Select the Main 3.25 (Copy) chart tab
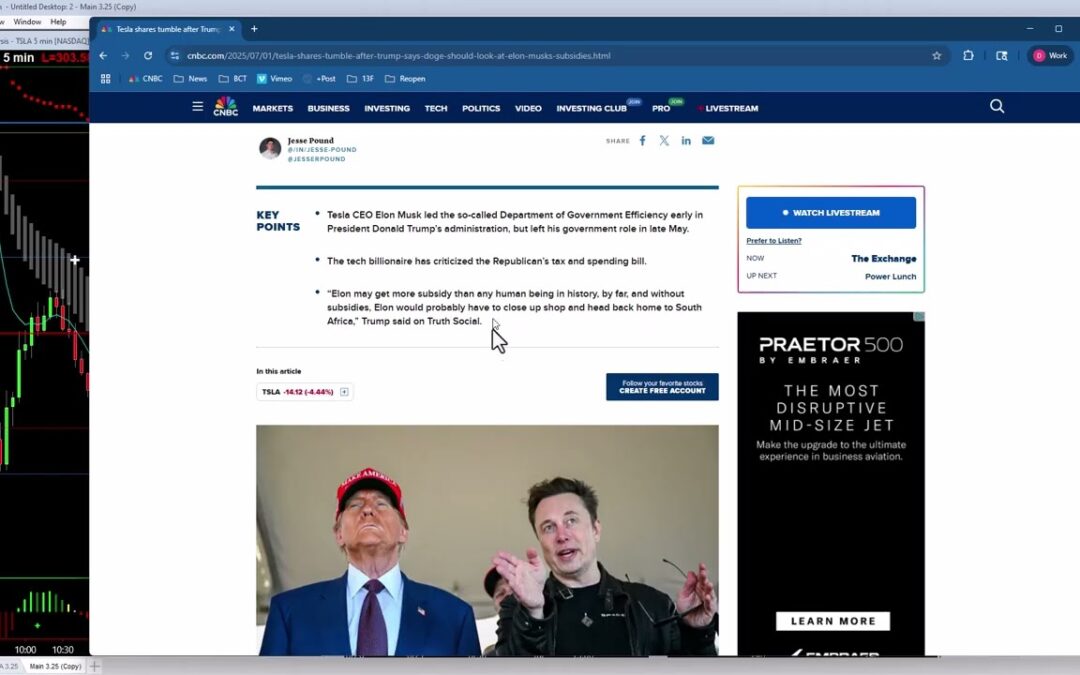Image resolution: width=1080 pixels, height=675 pixels. pyautogui.click(x=55, y=666)
